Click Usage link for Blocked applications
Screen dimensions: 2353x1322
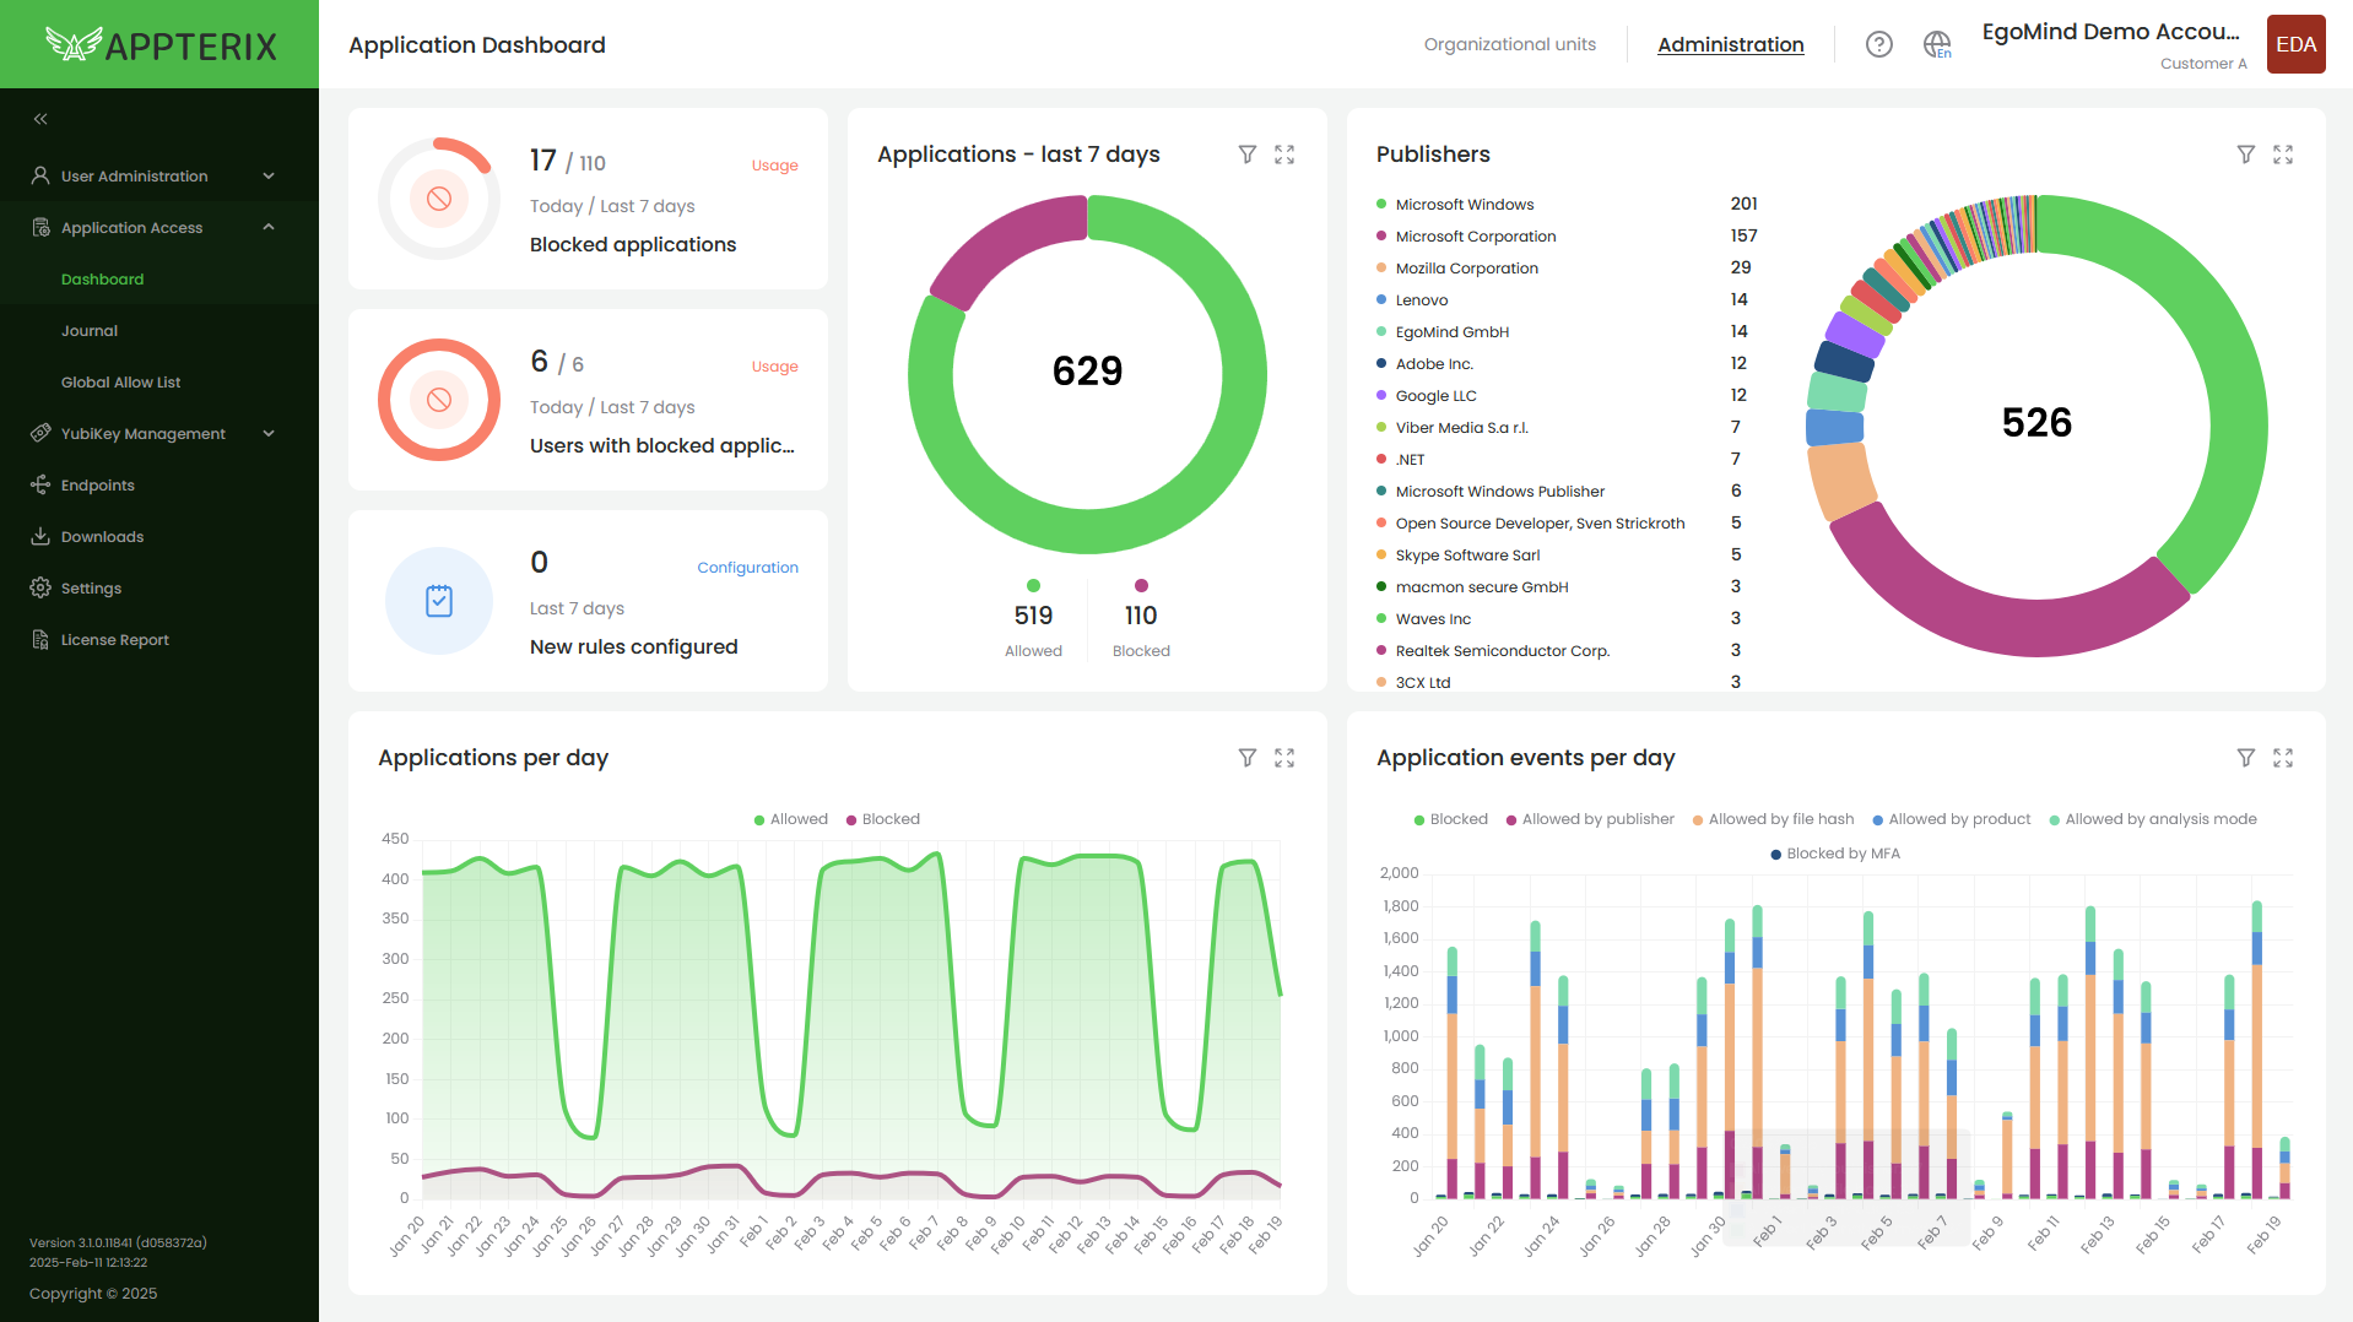click(774, 165)
